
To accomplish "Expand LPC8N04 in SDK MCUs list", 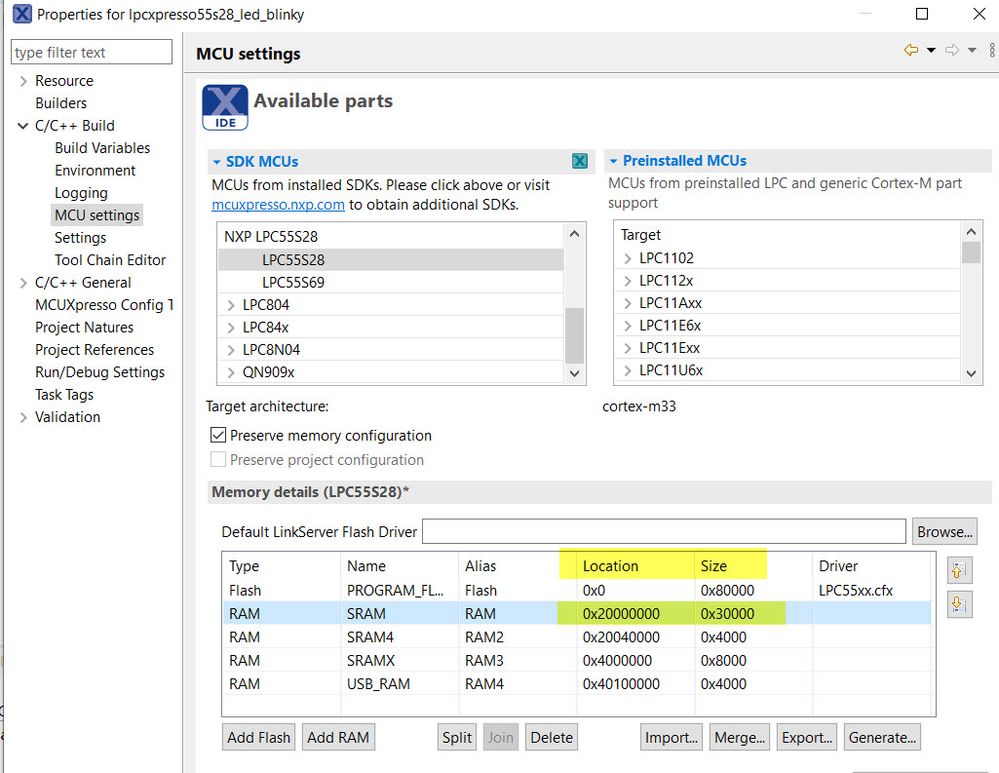I will [x=231, y=350].
